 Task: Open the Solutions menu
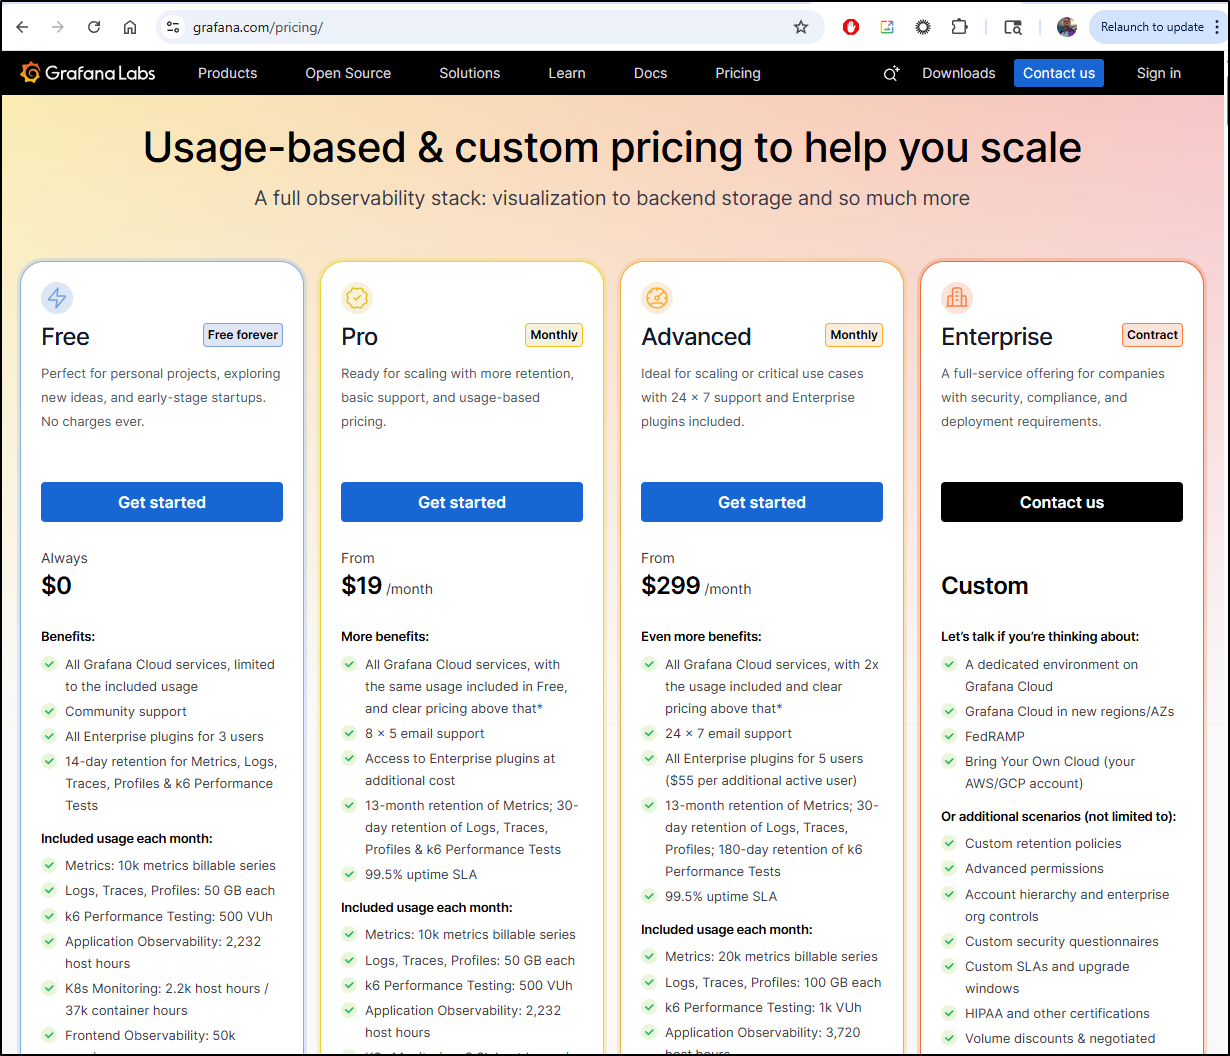tap(469, 73)
